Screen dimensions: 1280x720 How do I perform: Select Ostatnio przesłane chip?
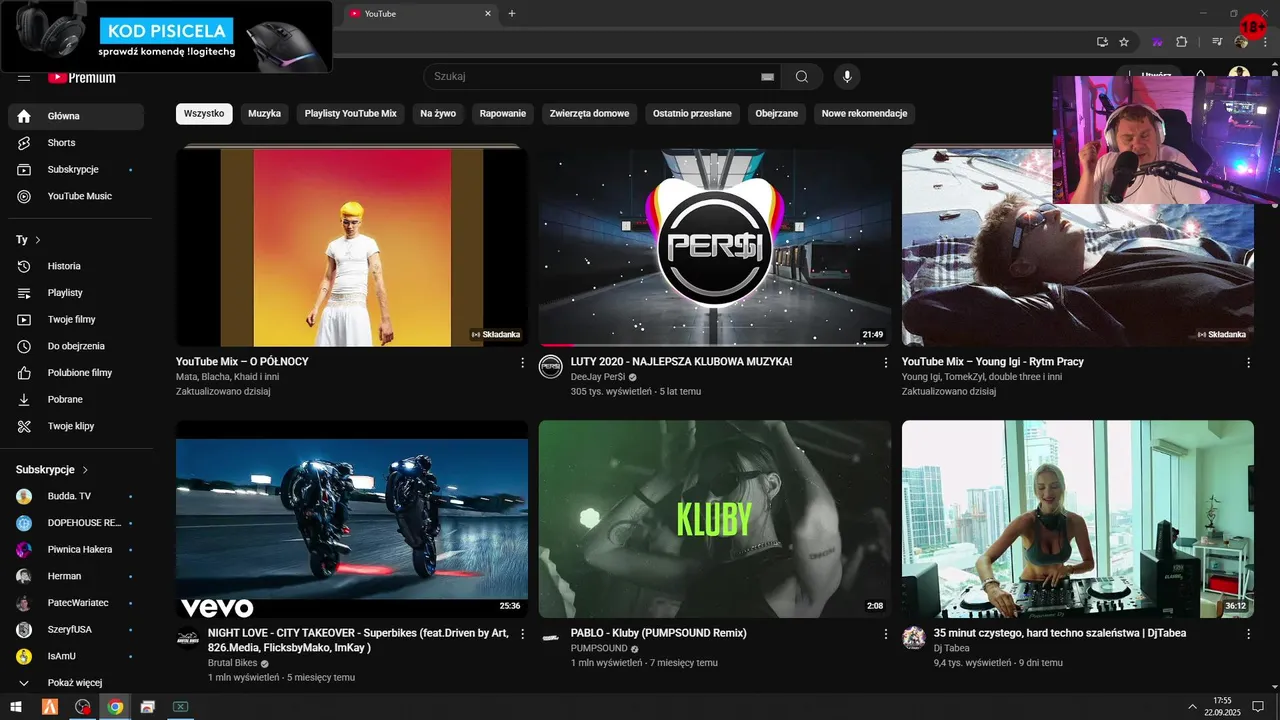click(692, 114)
